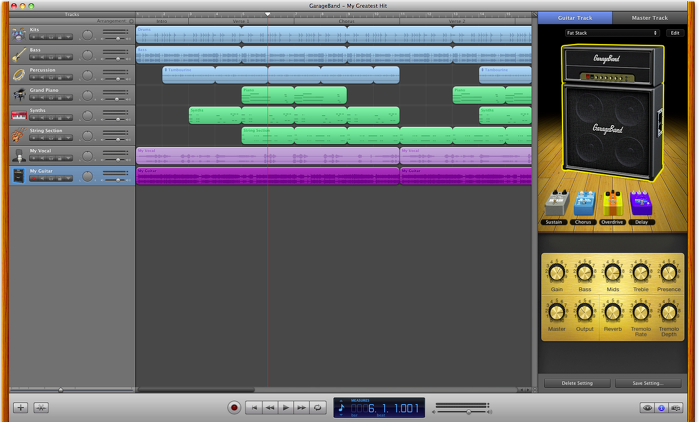Click the Kits drum set track icon
Screen dimensions: 700x422
[x=19, y=34]
